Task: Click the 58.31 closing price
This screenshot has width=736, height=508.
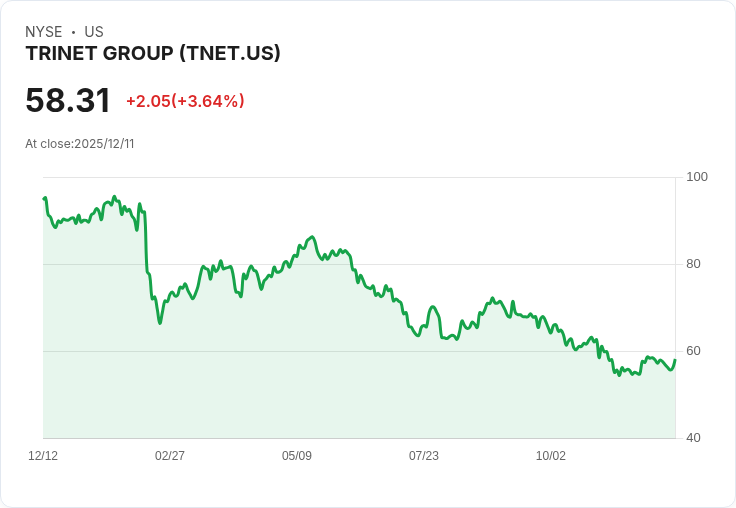Action: pyautogui.click(x=68, y=101)
